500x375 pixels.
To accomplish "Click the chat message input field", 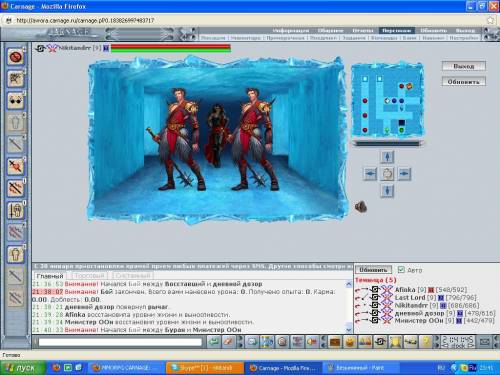I will tap(120, 342).
